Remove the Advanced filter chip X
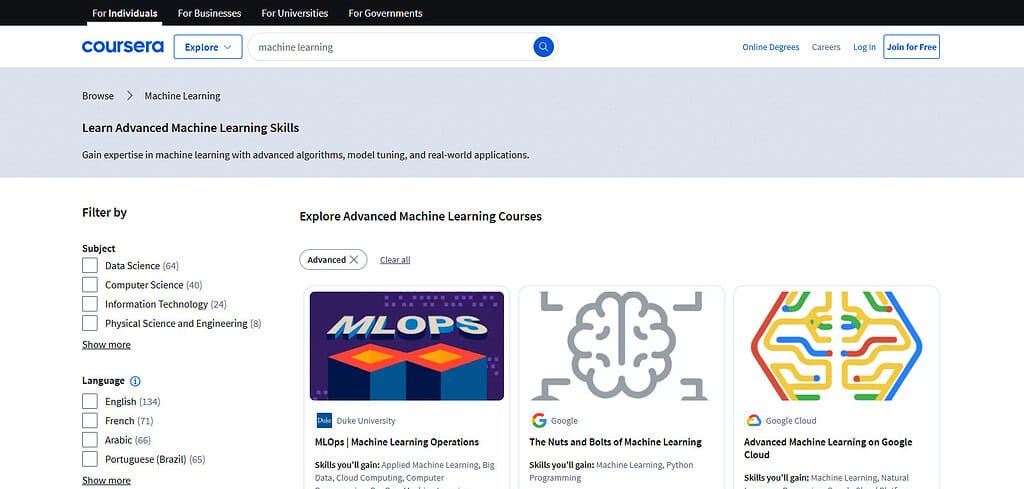This screenshot has width=1024, height=489. click(354, 260)
